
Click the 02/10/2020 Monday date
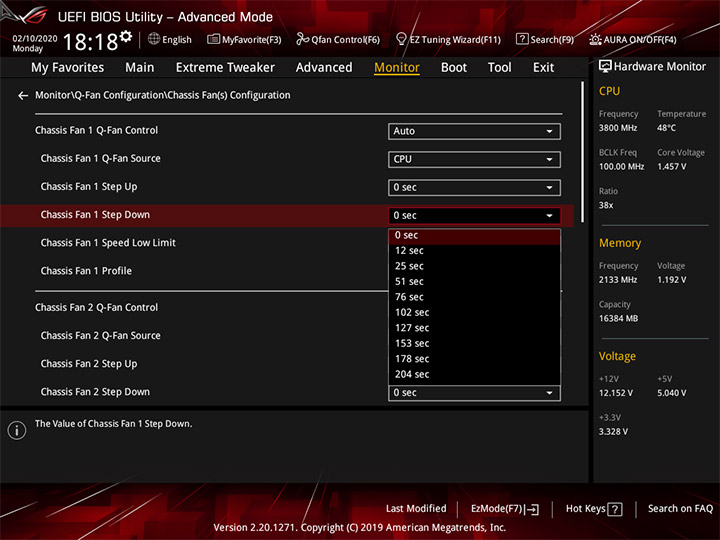tap(35, 43)
